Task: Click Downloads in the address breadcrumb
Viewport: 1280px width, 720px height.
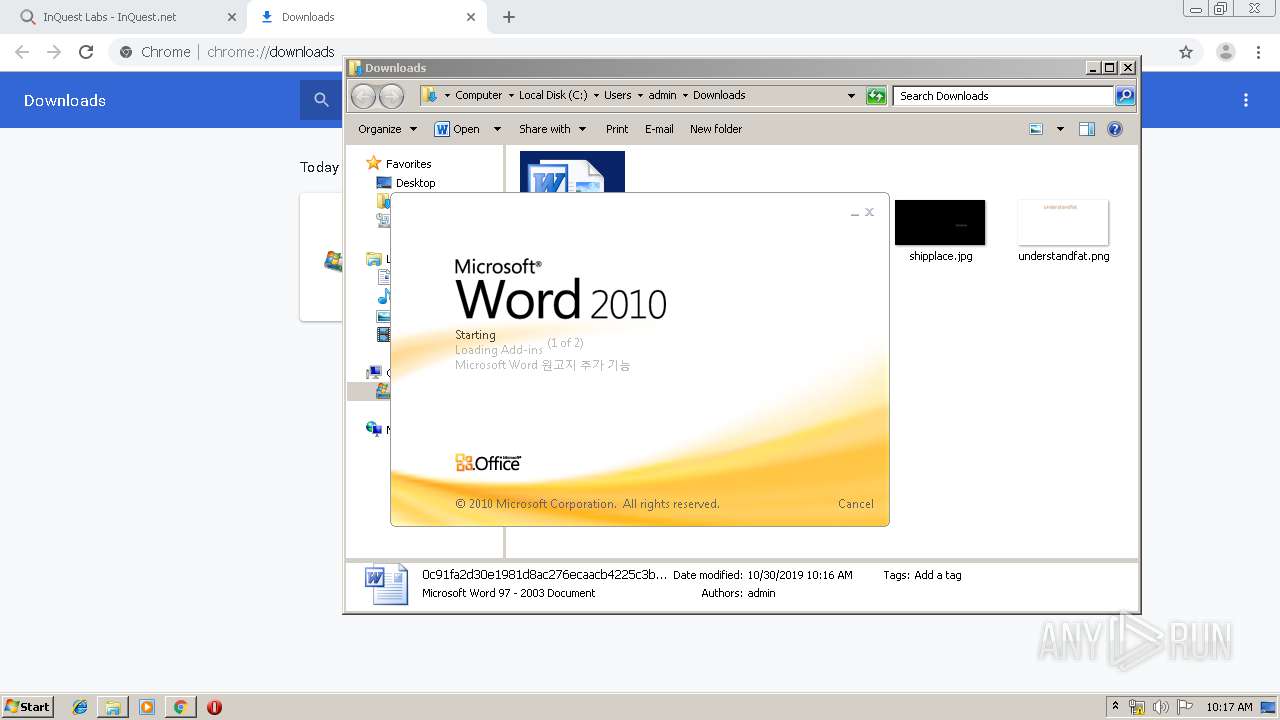Action: 719,96
